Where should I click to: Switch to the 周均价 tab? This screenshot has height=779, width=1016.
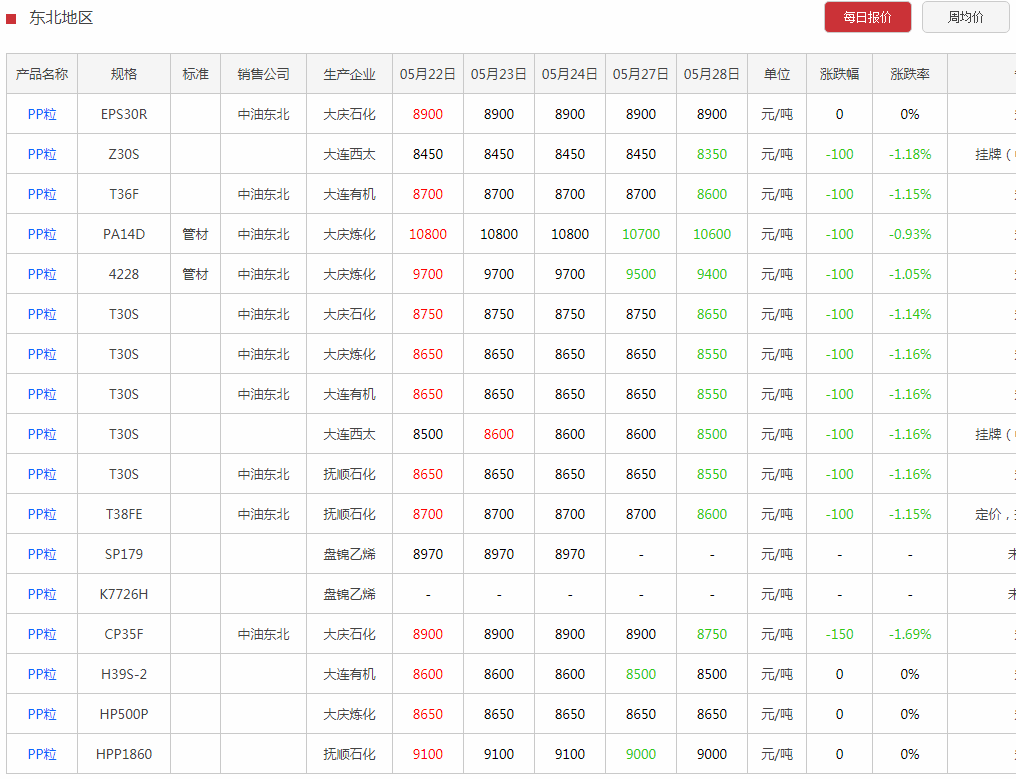pyautogui.click(x=964, y=17)
